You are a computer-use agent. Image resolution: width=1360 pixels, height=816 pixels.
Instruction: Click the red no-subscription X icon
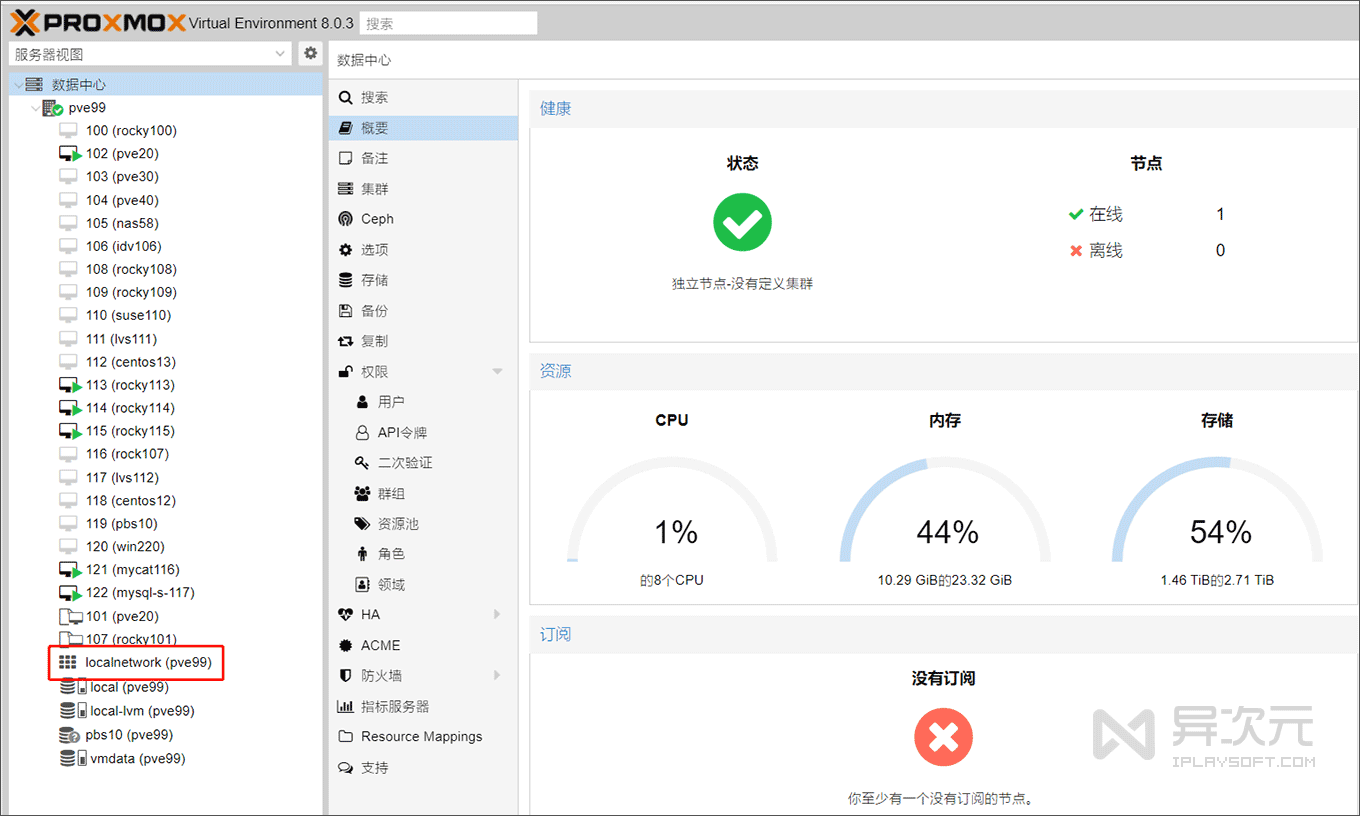943,738
